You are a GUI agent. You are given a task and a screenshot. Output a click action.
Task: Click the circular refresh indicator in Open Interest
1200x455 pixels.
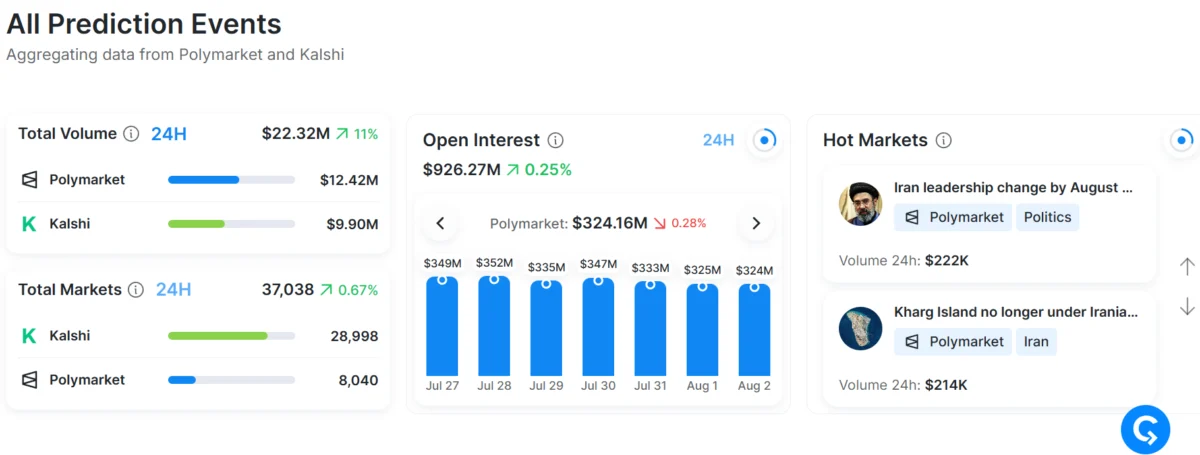tap(765, 140)
